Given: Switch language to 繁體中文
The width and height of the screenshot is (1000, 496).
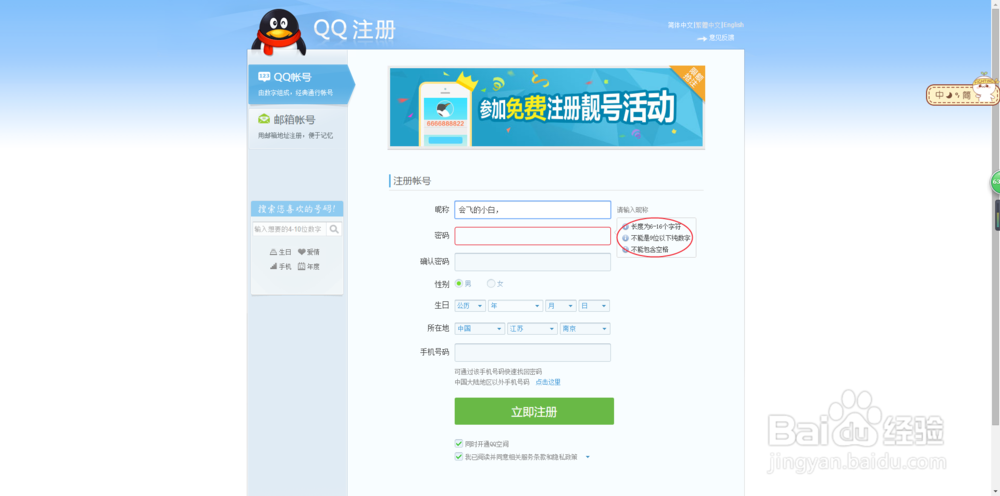Looking at the screenshot, I should point(709,25).
